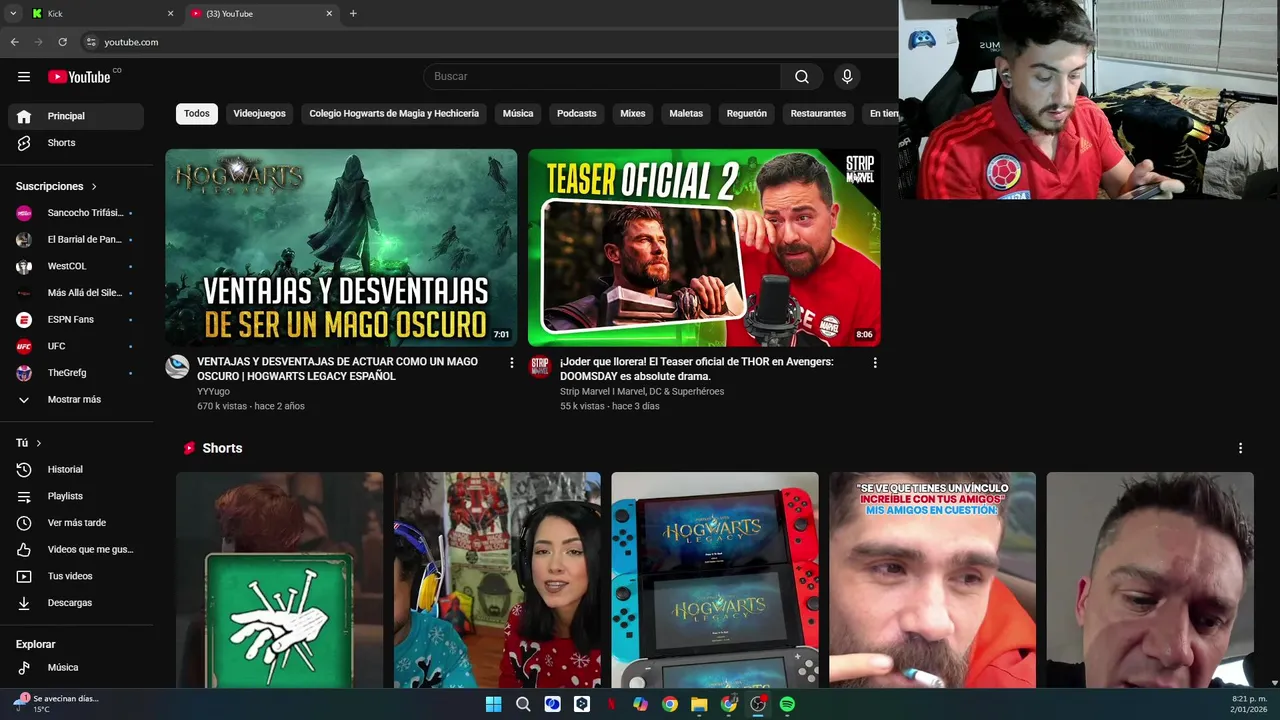Close the Kick browser tab
Viewport: 1280px width, 720px height.
point(170,14)
